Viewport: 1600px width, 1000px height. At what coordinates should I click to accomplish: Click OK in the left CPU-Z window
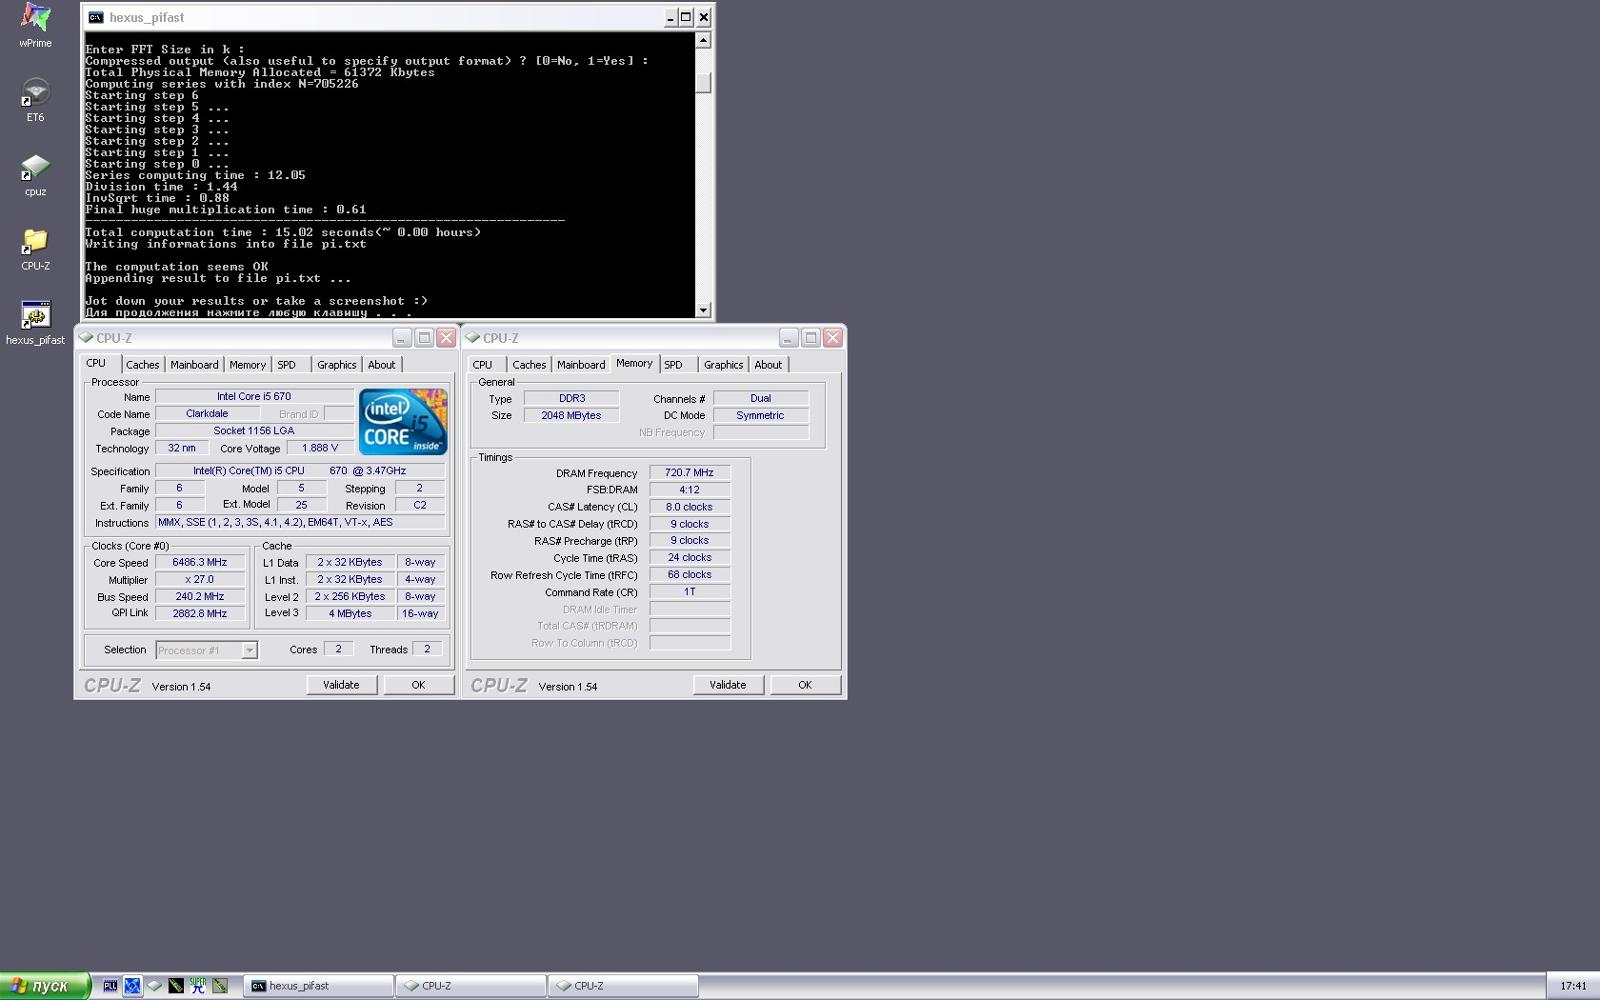(418, 685)
